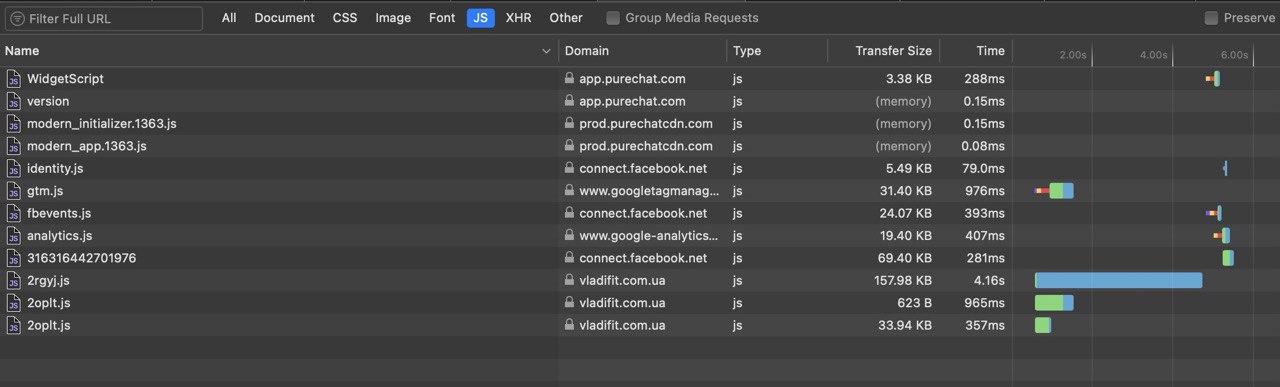This screenshot has width=1280, height=387.
Task: Focus the Filter Full URL input
Action: [104, 18]
